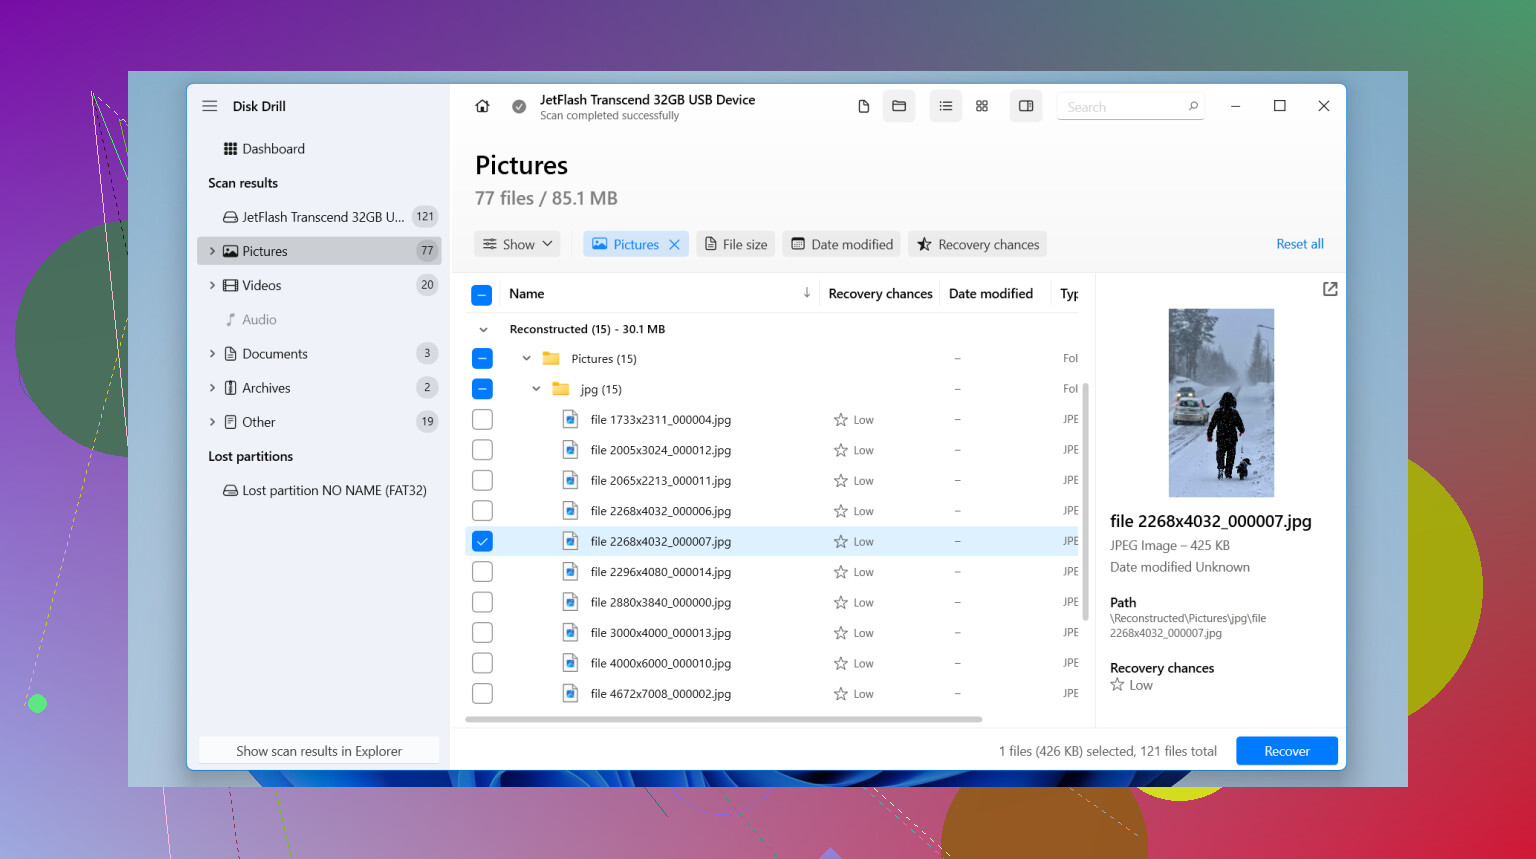Click the blue Recover button
1536x859 pixels.
pyautogui.click(x=1287, y=751)
